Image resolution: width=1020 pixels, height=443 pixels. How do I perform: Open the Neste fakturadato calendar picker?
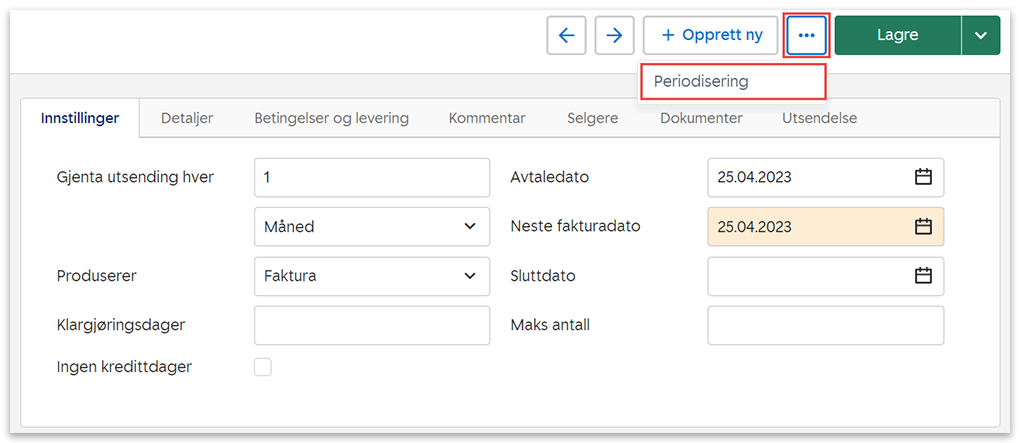[923, 227]
